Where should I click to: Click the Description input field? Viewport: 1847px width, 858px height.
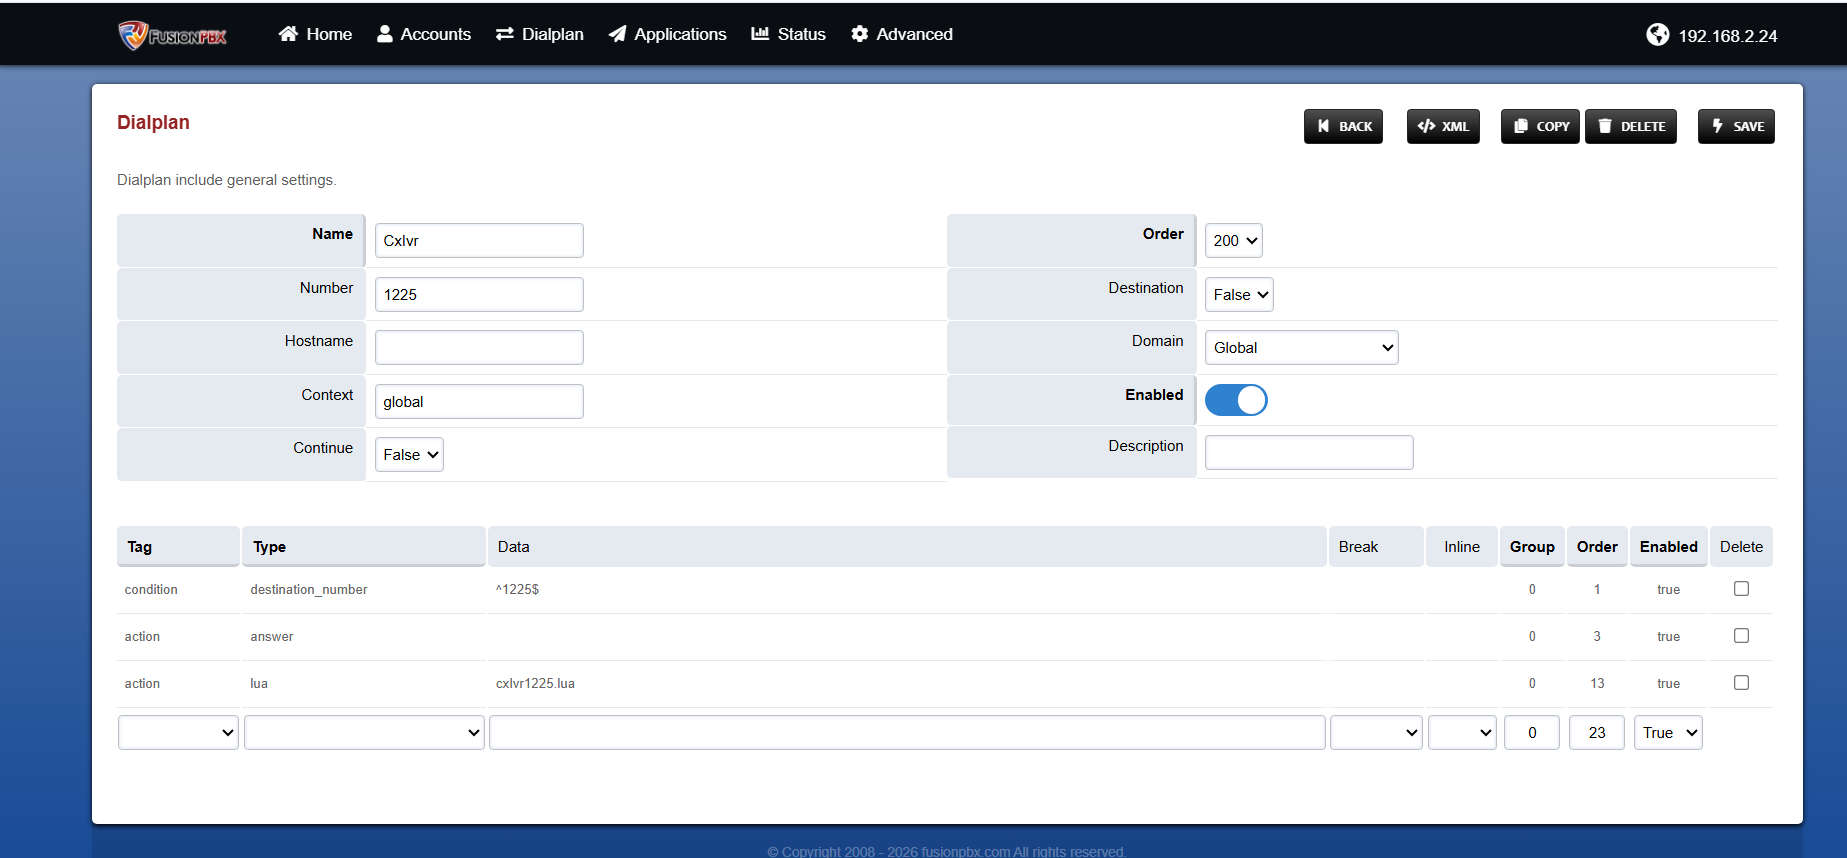click(1308, 452)
